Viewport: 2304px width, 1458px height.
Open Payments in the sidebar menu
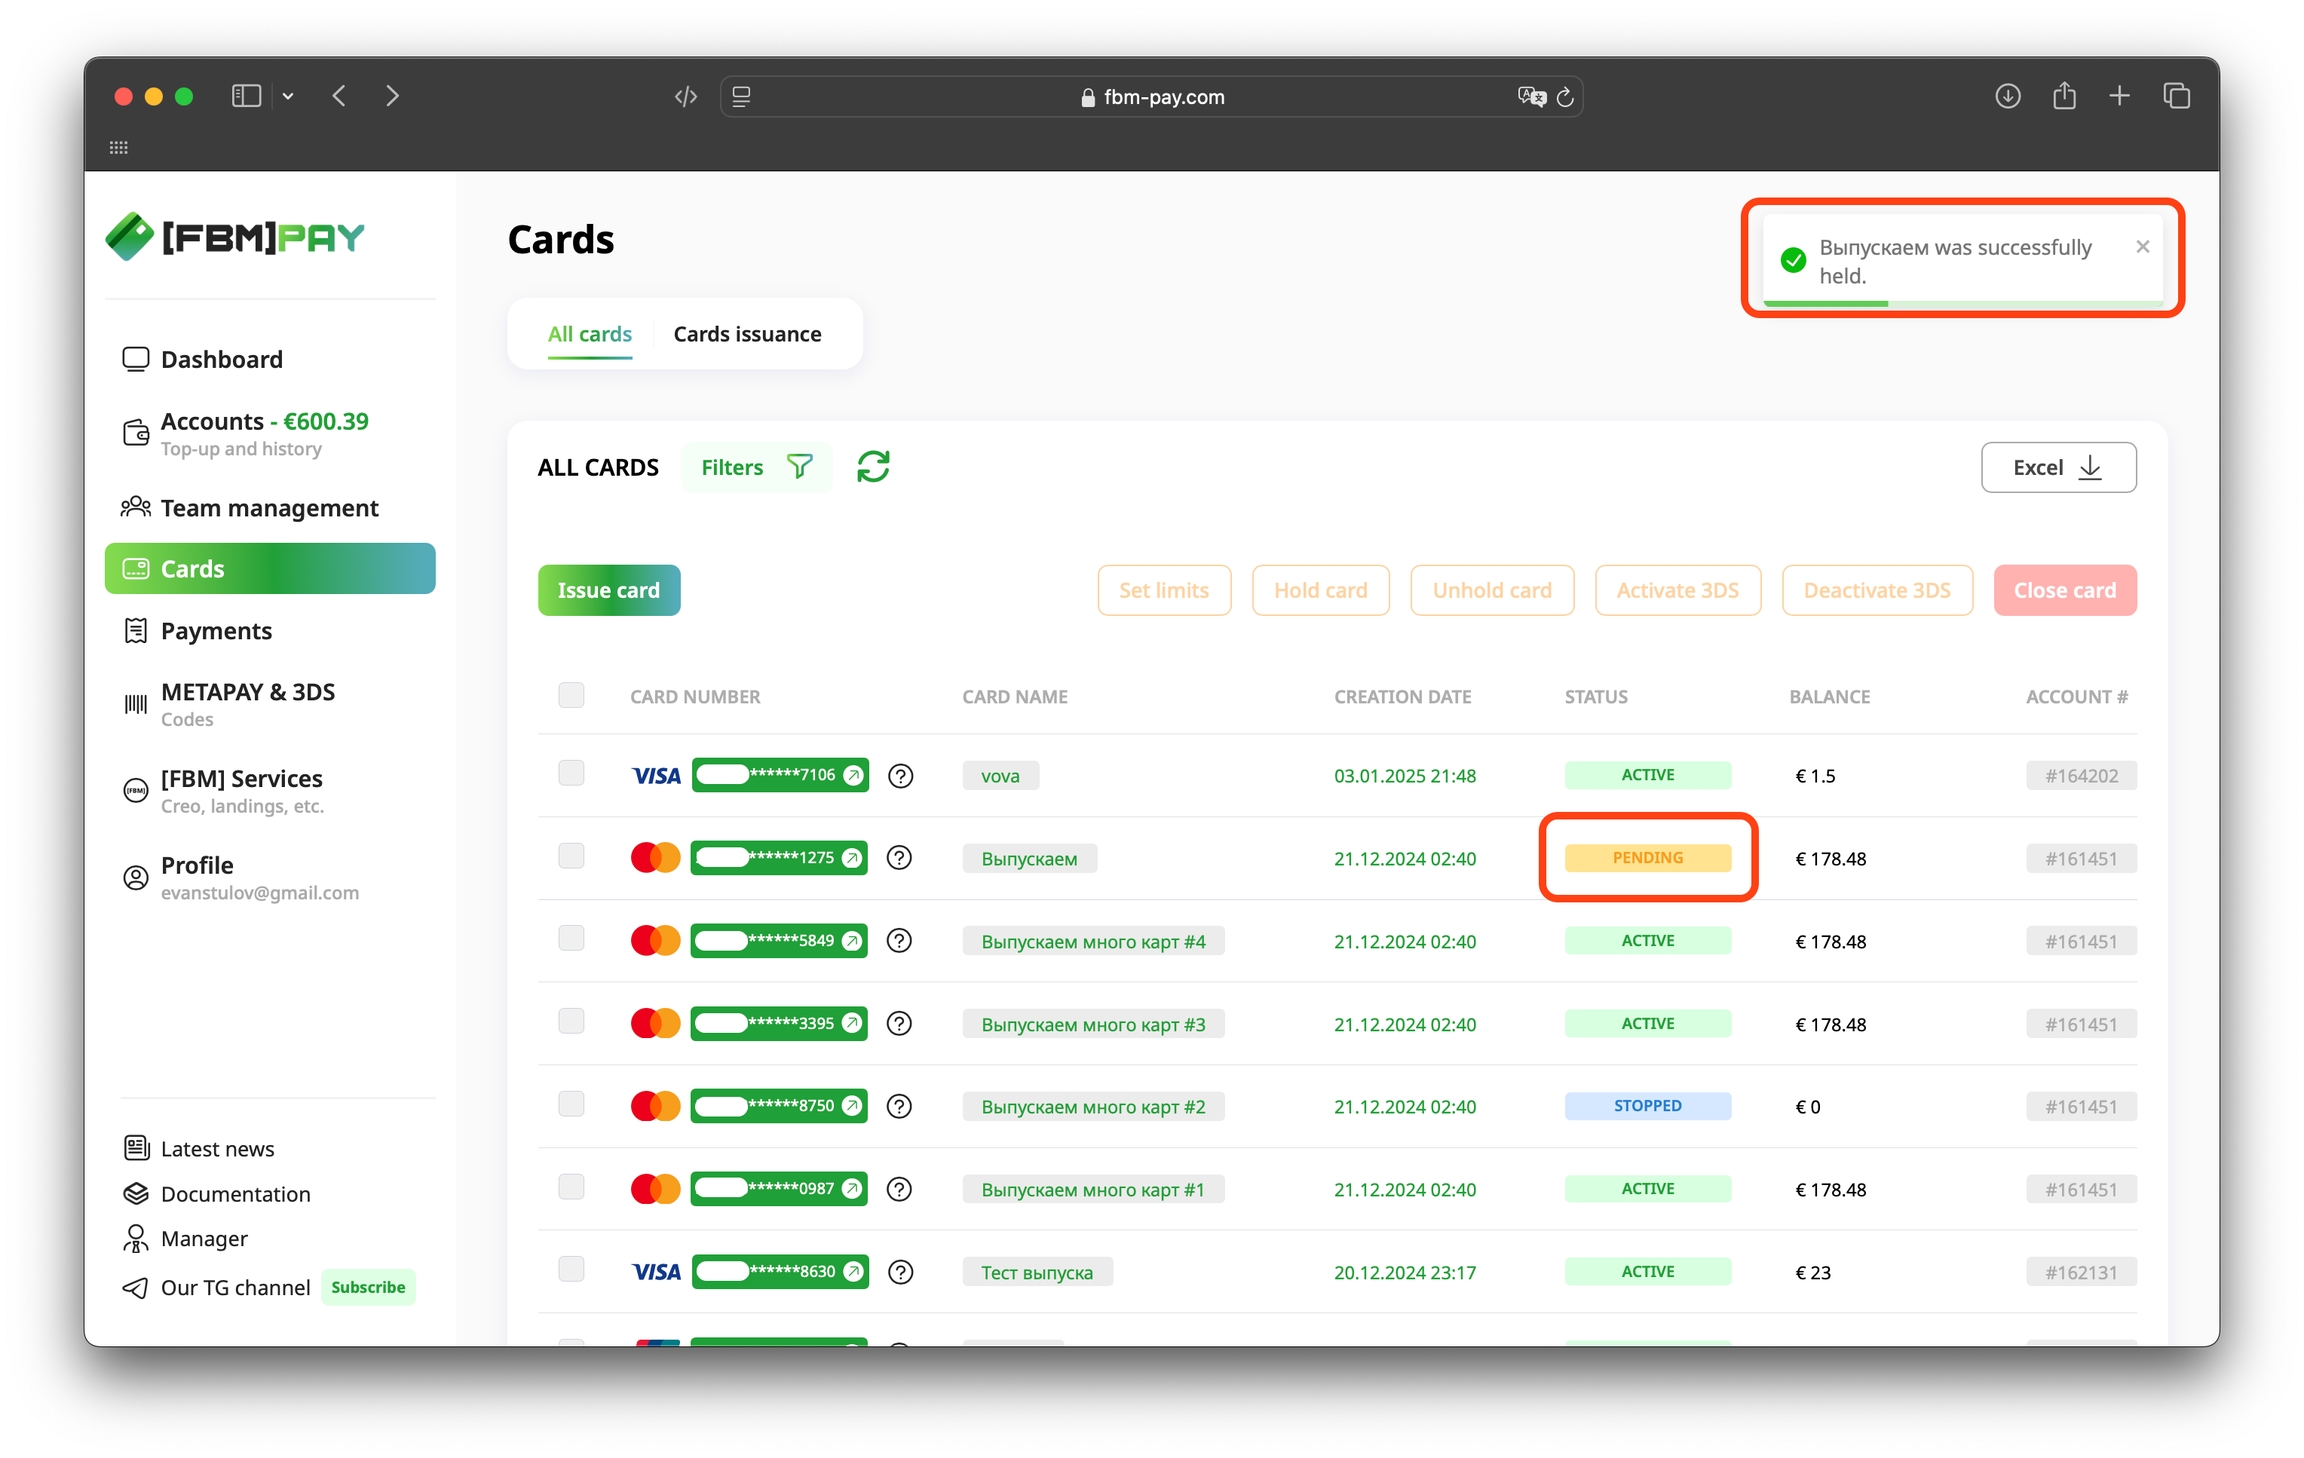[x=216, y=631]
